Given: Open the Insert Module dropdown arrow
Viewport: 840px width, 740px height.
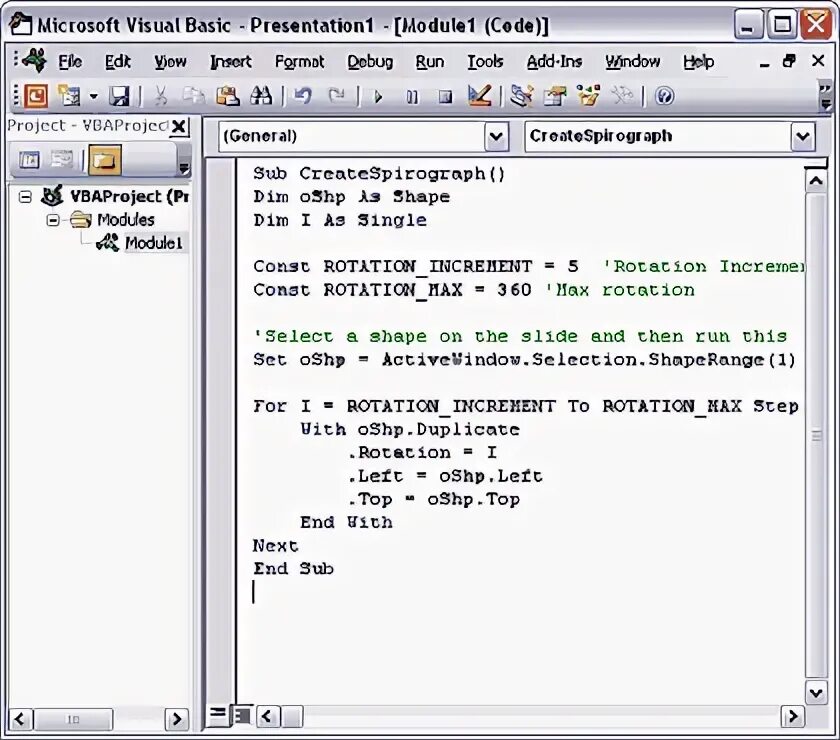Looking at the screenshot, I should pos(94,97).
